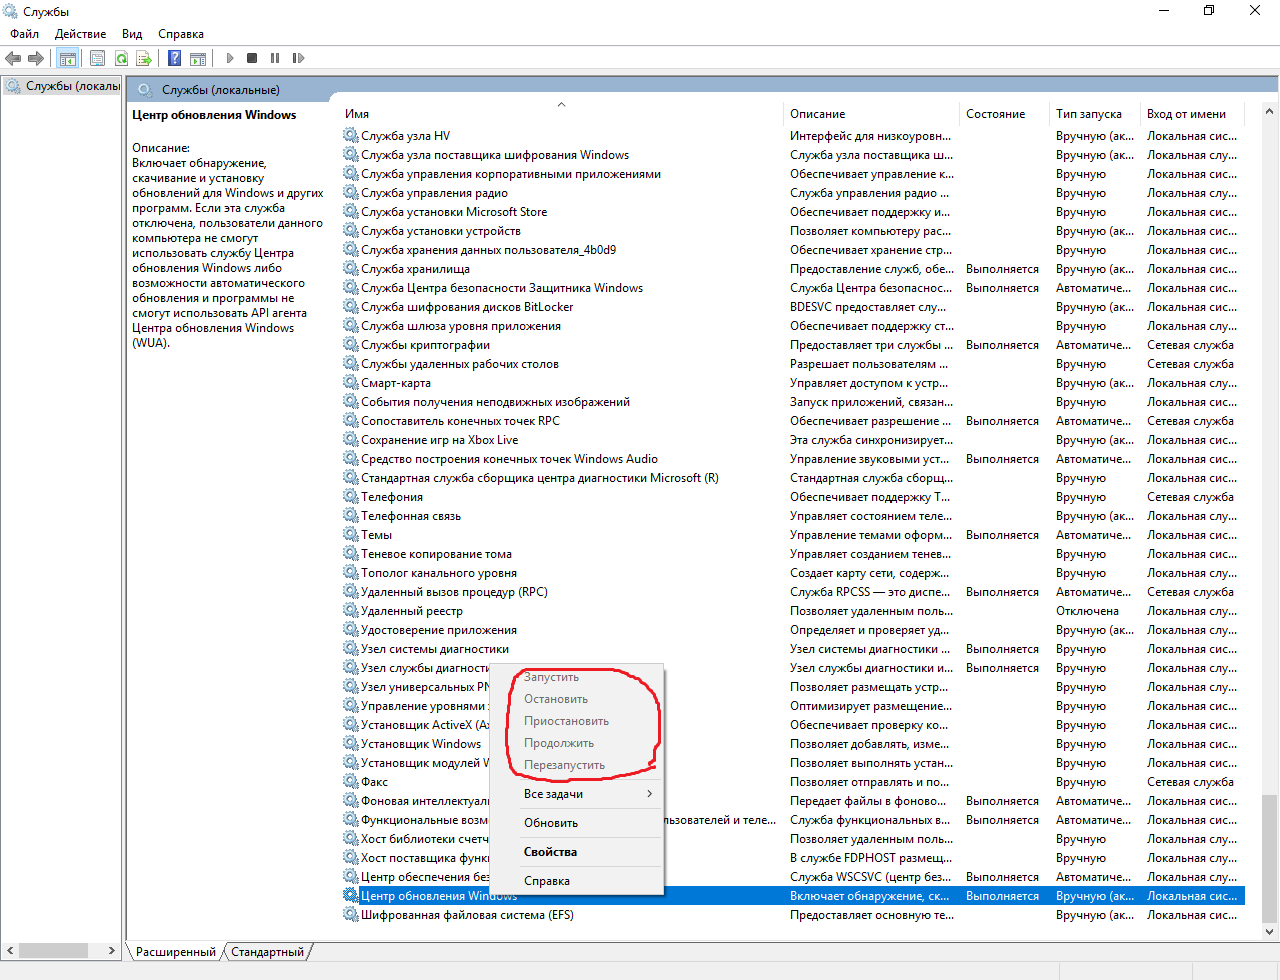Viewport: 1280px width, 980px height.
Task: Toggle the console tree toolbar icon
Action: point(67,58)
